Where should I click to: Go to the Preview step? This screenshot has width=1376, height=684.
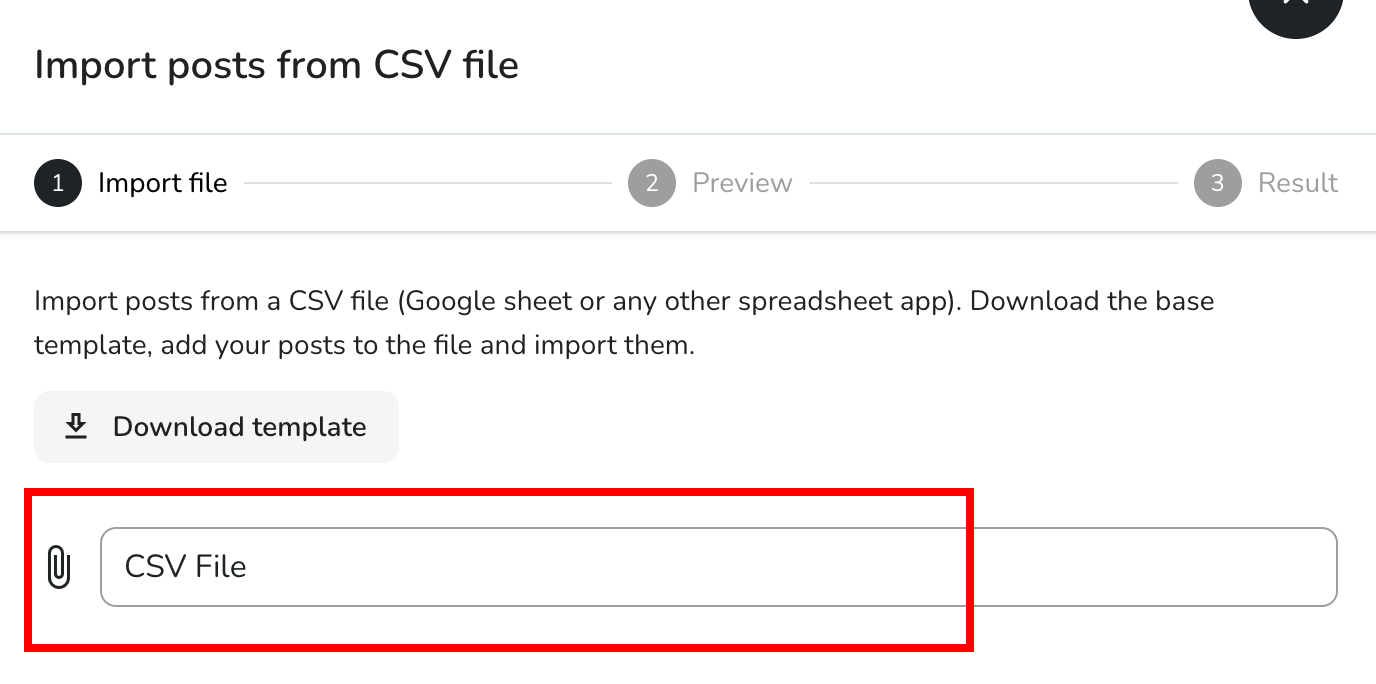click(742, 183)
